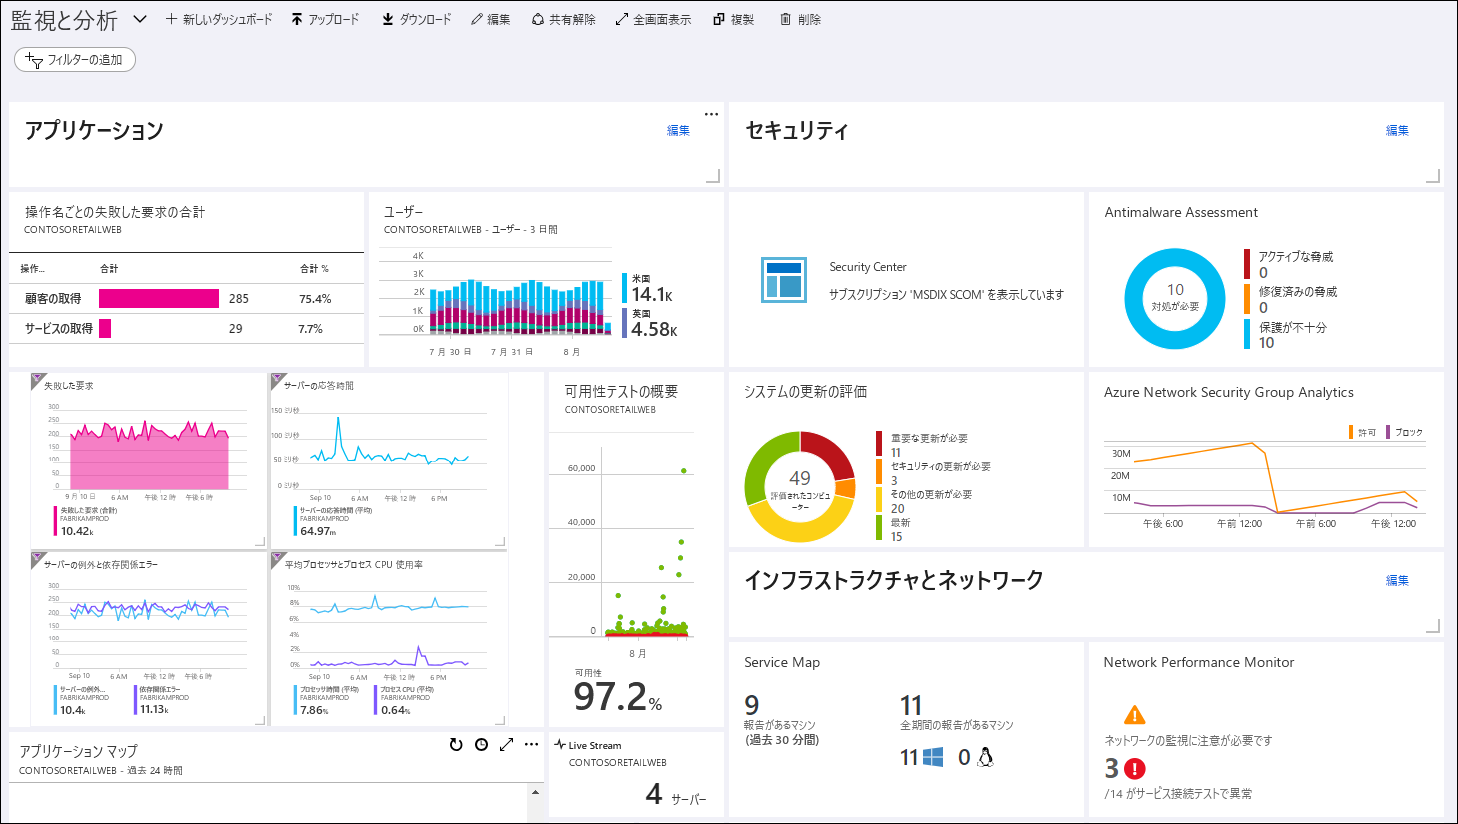Click the 4 サーバー Live Stream value
The image size is (1458, 824).
pyautogui.click(x=676, y=795)
